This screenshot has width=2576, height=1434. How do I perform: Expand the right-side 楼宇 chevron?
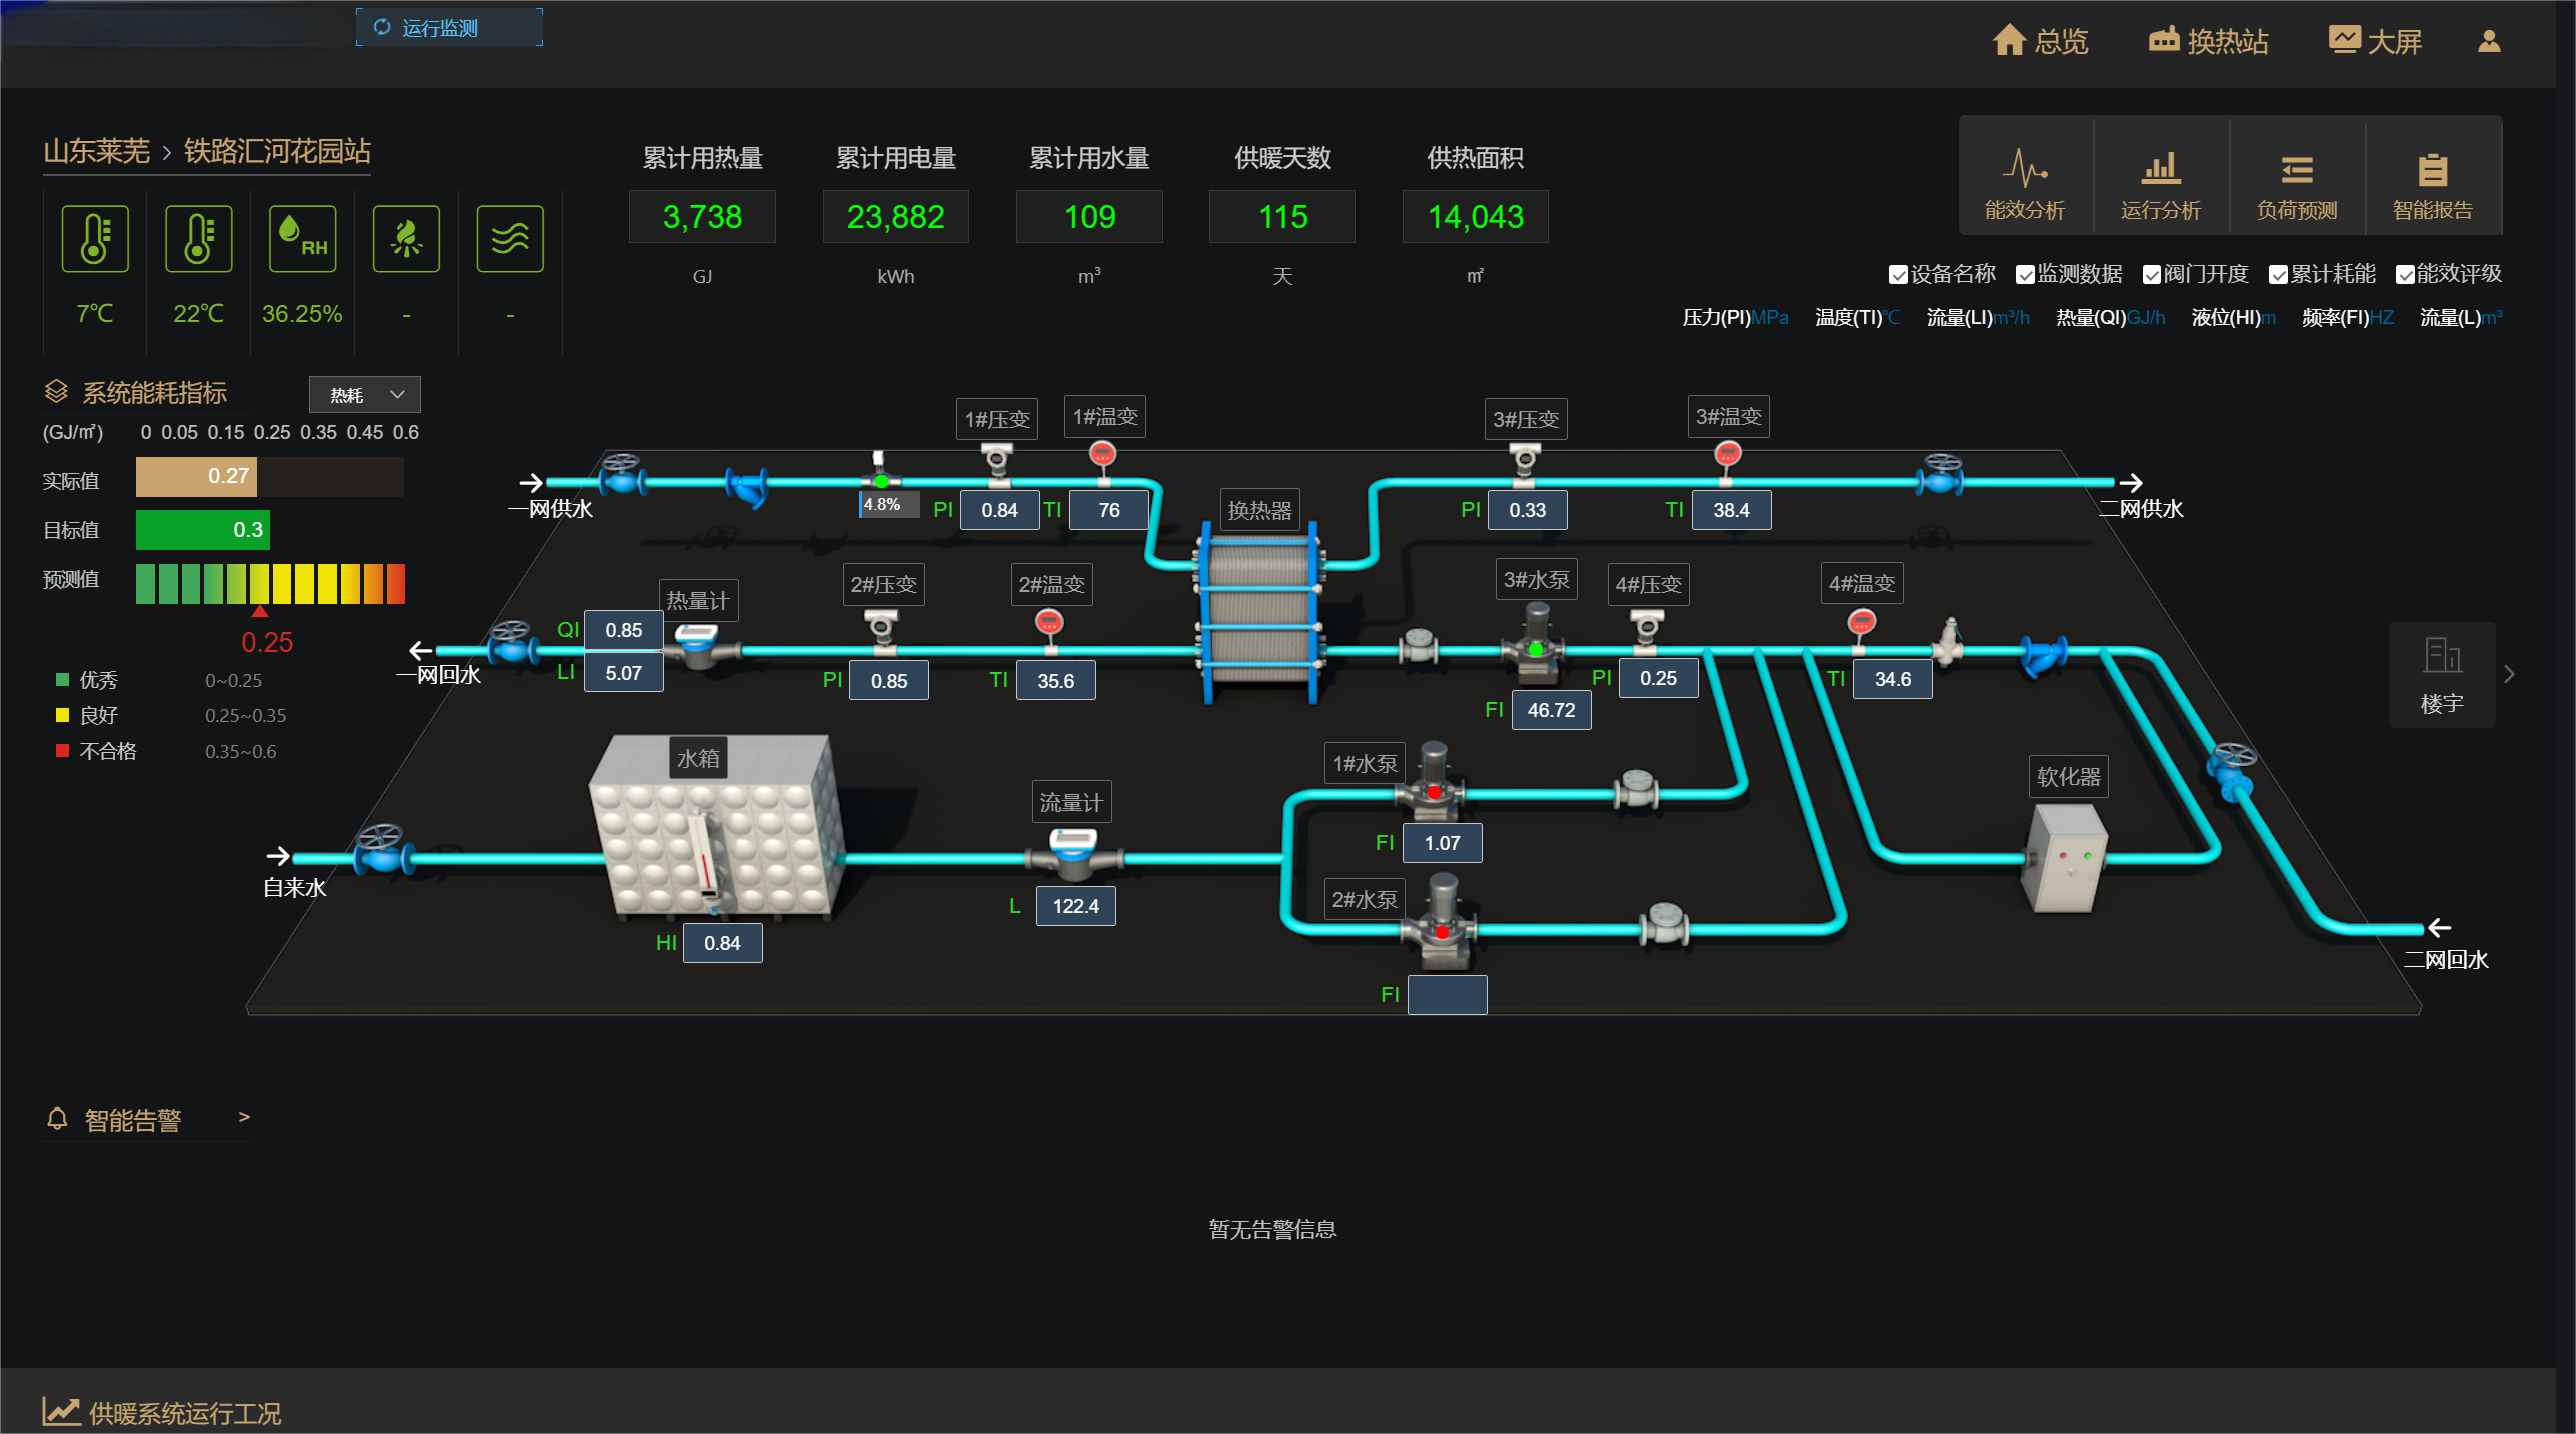[x=2509, y=674]
